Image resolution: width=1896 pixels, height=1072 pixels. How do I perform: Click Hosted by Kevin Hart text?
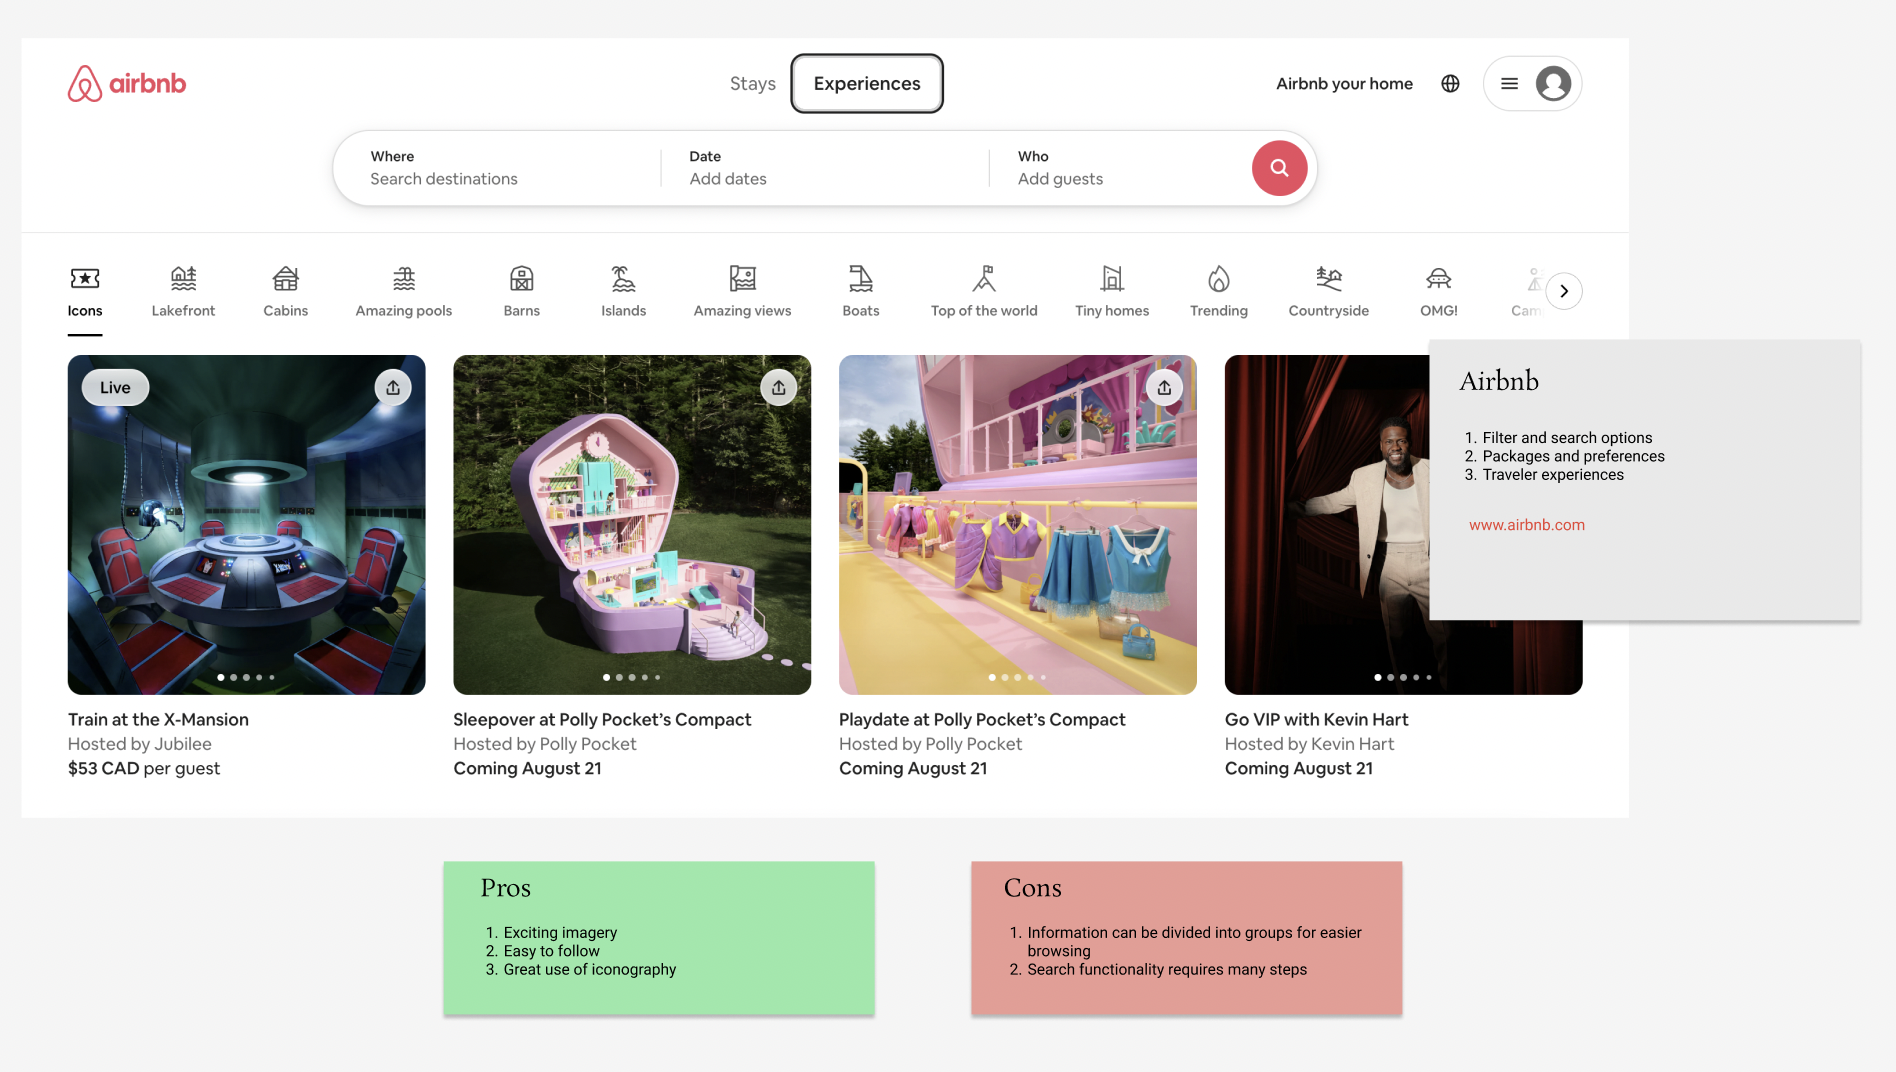click(1309, 744)
